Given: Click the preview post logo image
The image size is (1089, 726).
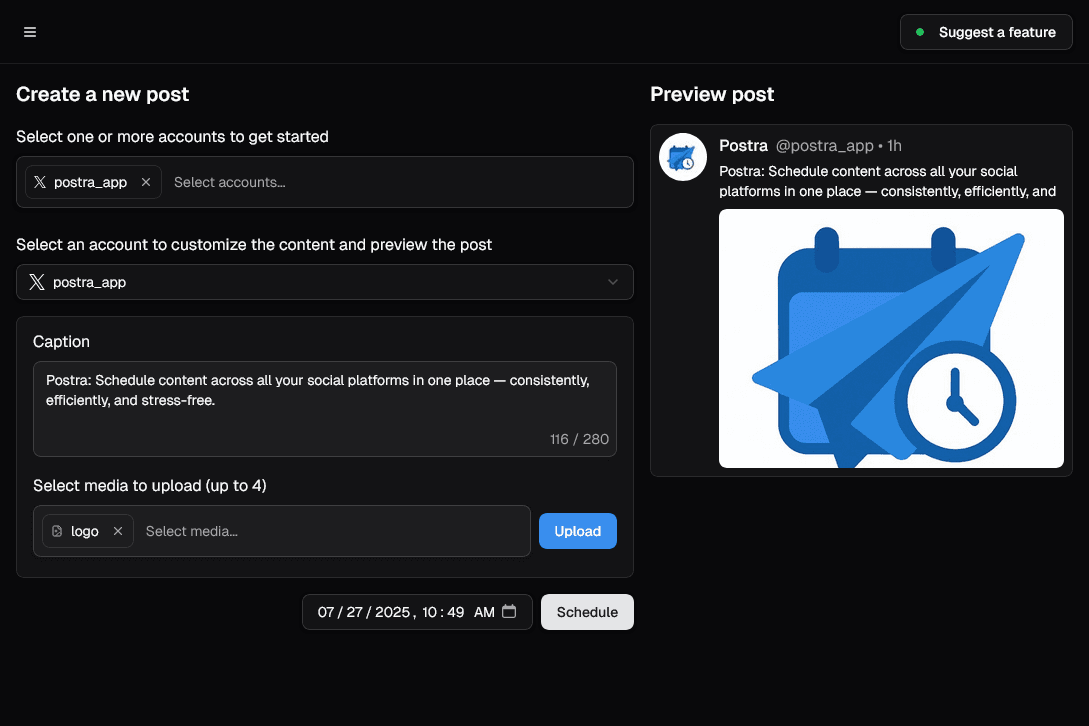Looking at the screenshot, I should coord(891,338).
